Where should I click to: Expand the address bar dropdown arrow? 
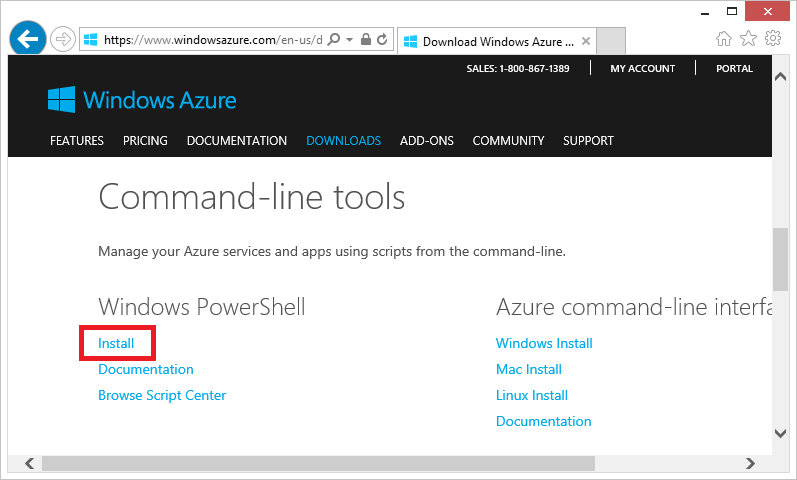(x=350, y=39)
